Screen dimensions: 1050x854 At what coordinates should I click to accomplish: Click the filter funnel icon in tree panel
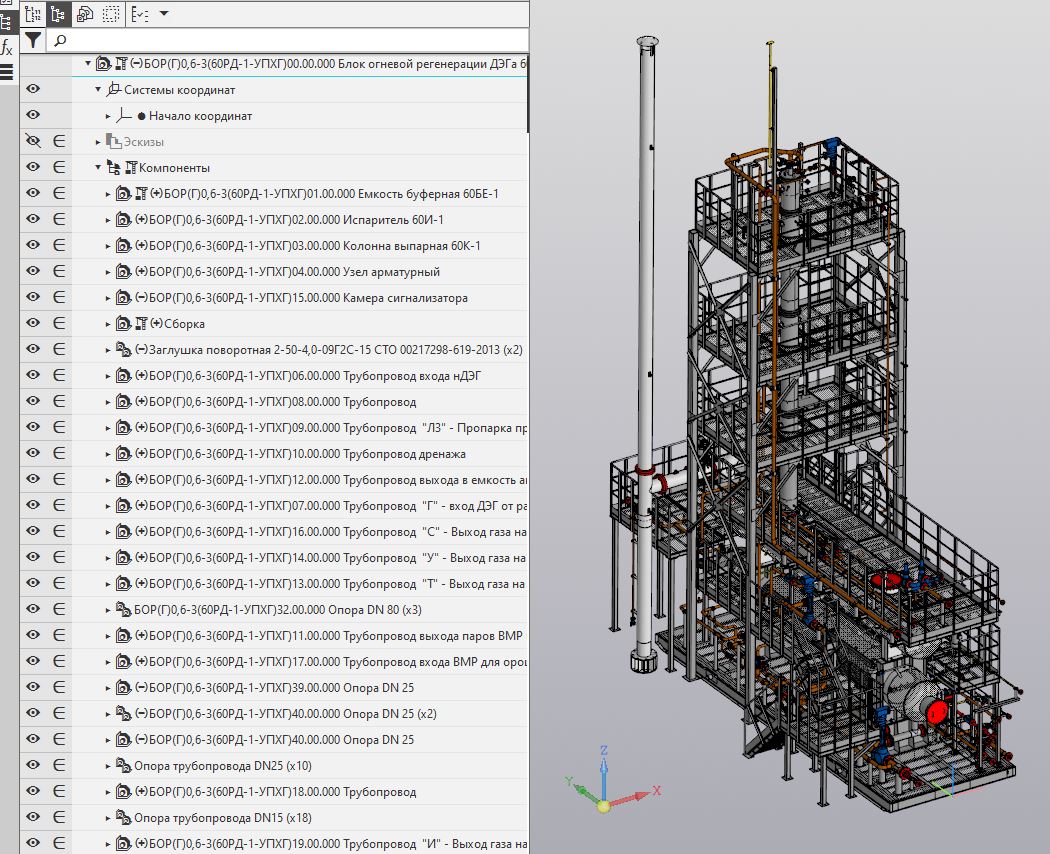pos(33,40)
